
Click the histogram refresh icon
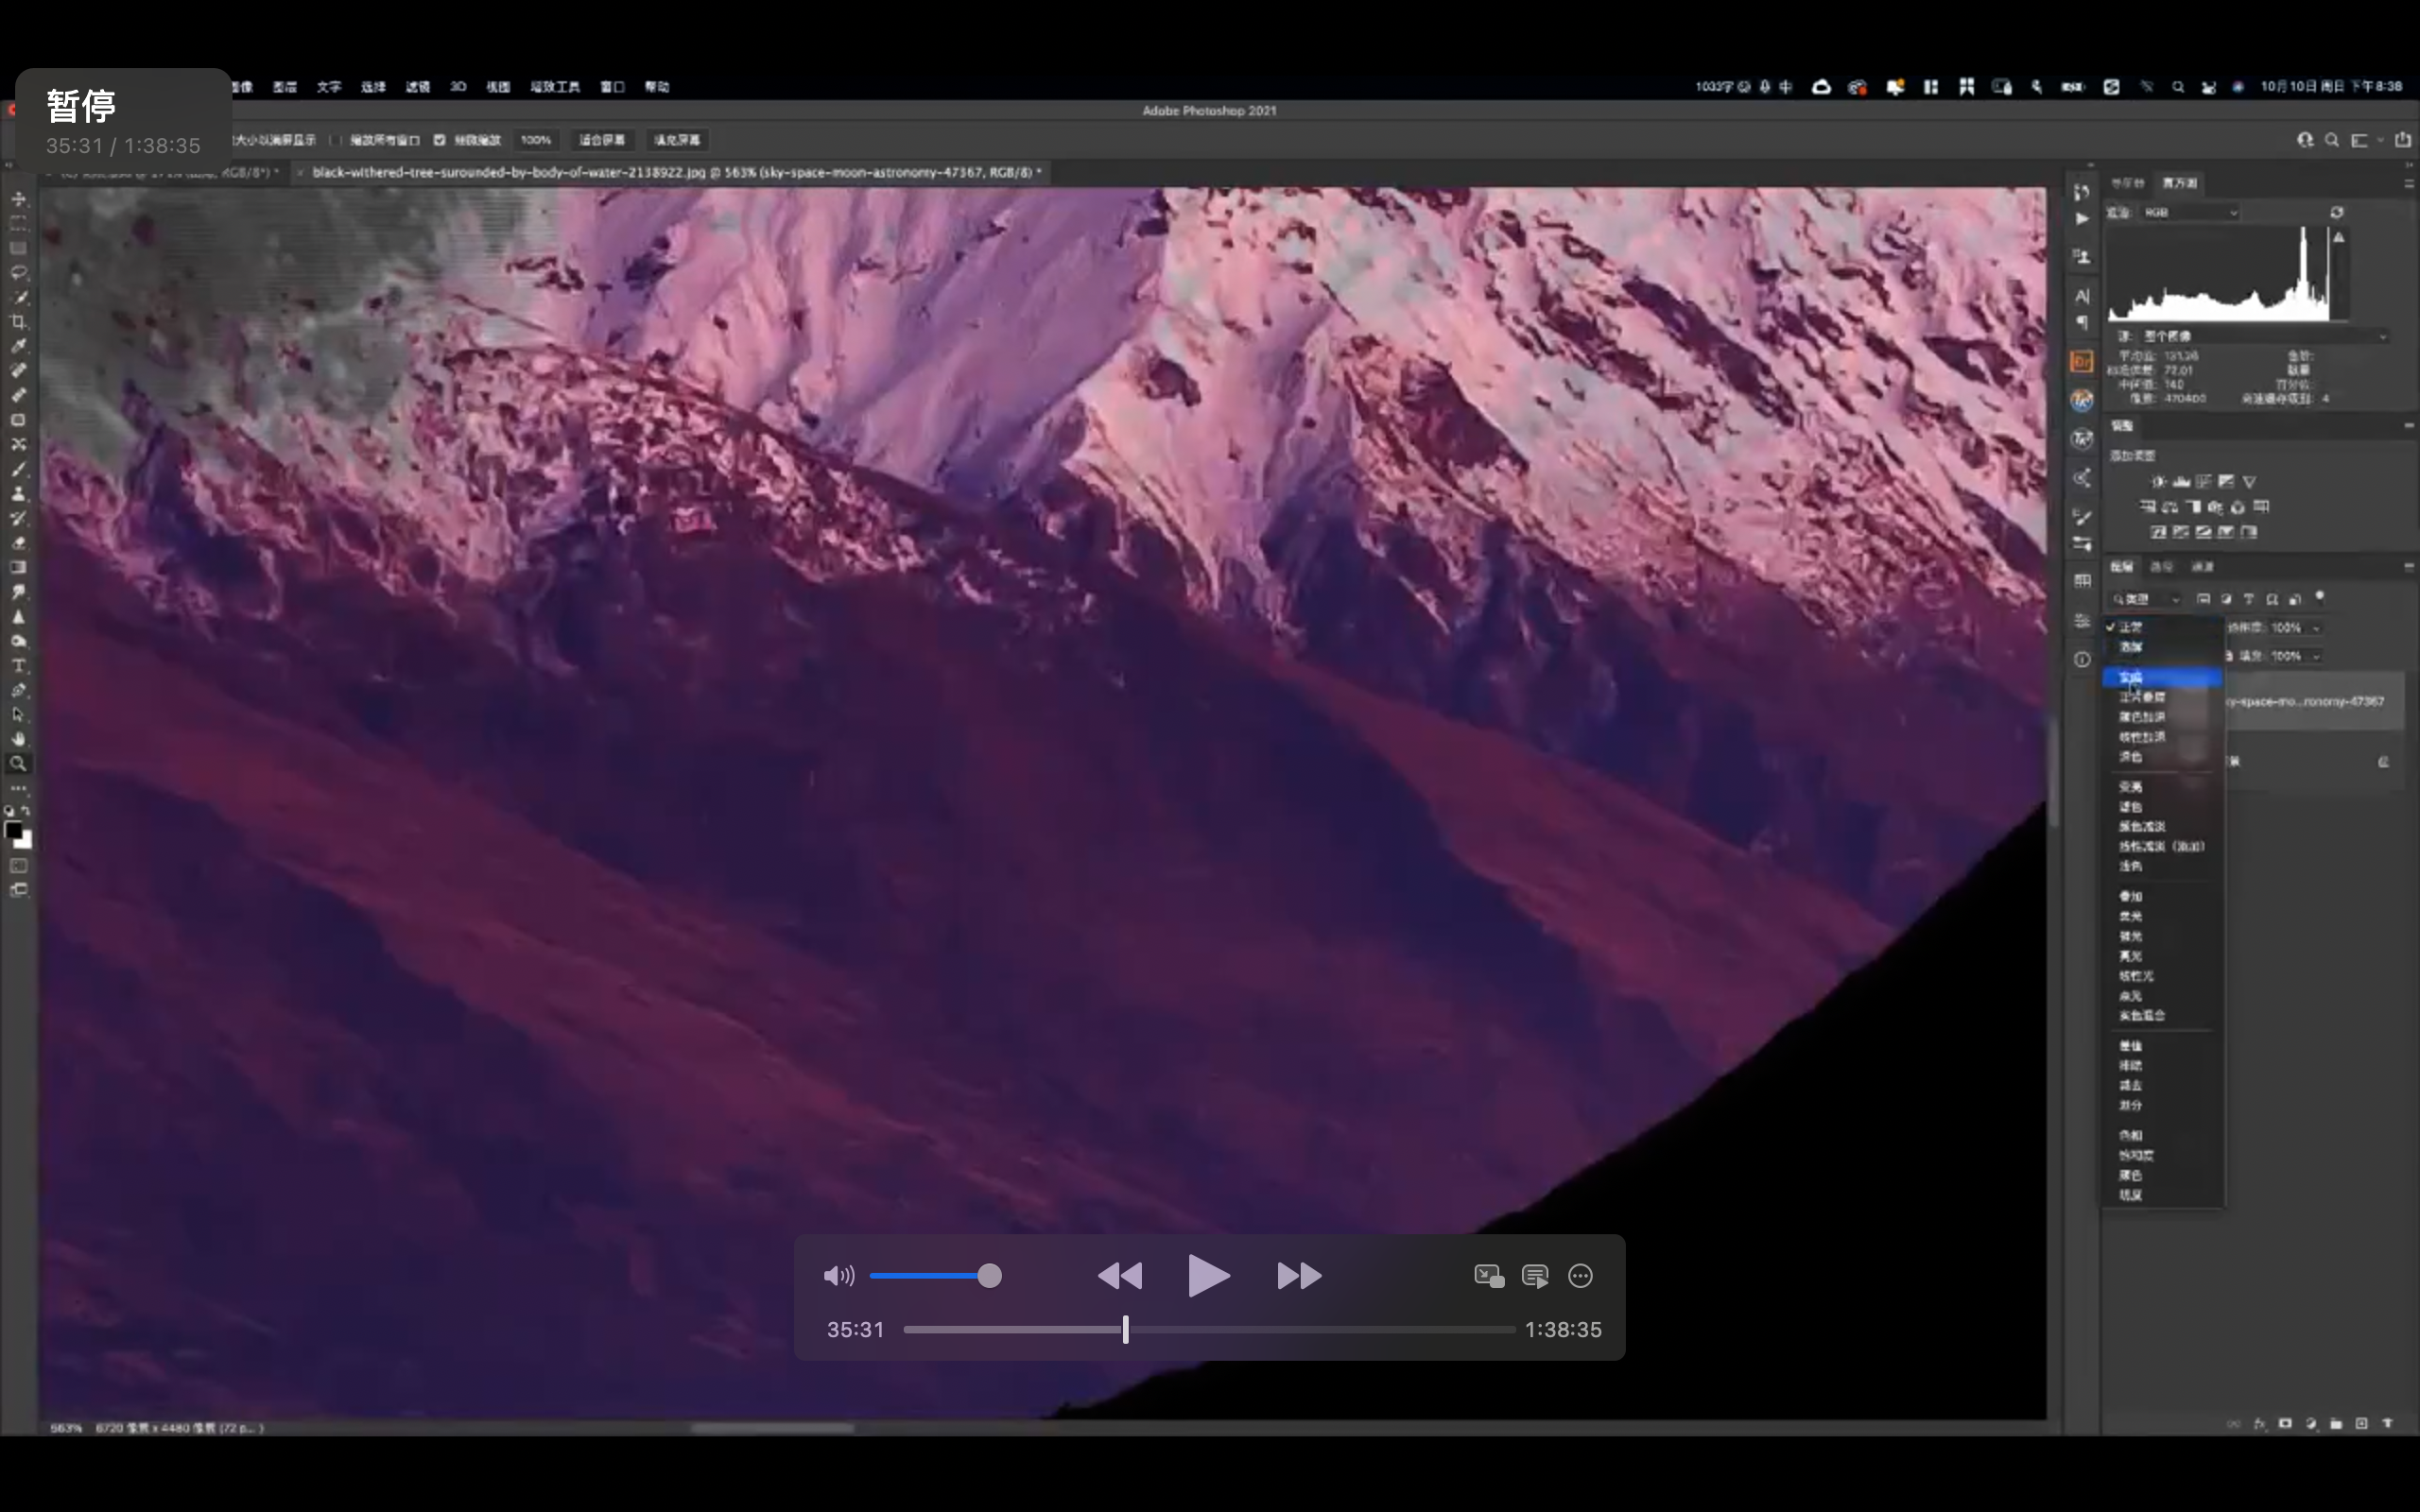tap(2336, 212)
